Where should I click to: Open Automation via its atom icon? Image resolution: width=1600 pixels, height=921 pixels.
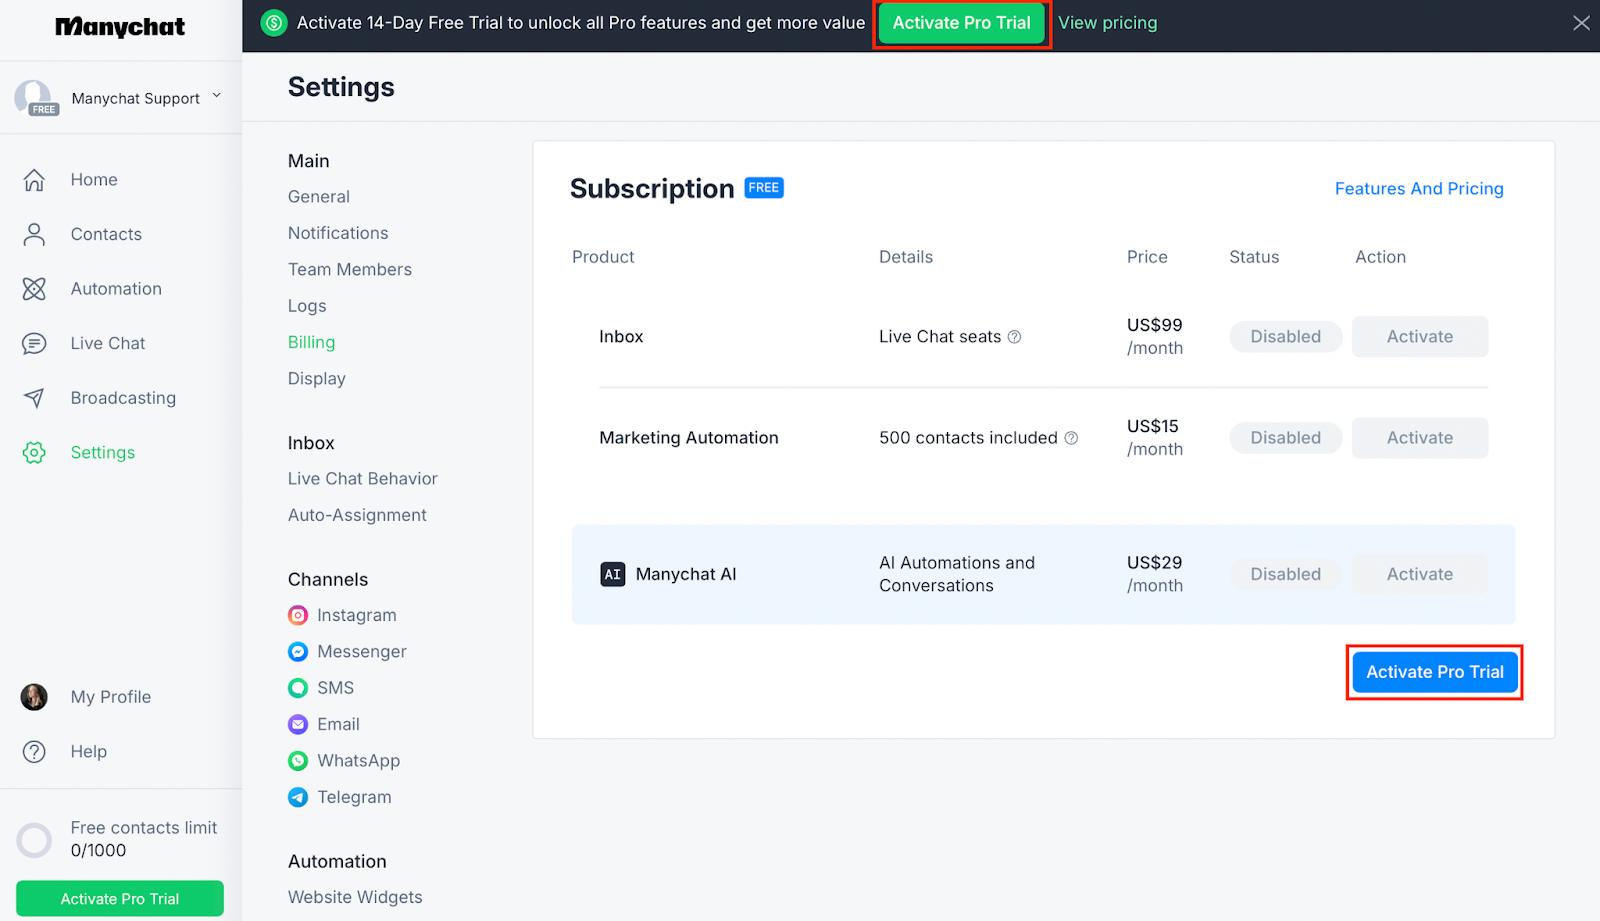tap(34, 289)
